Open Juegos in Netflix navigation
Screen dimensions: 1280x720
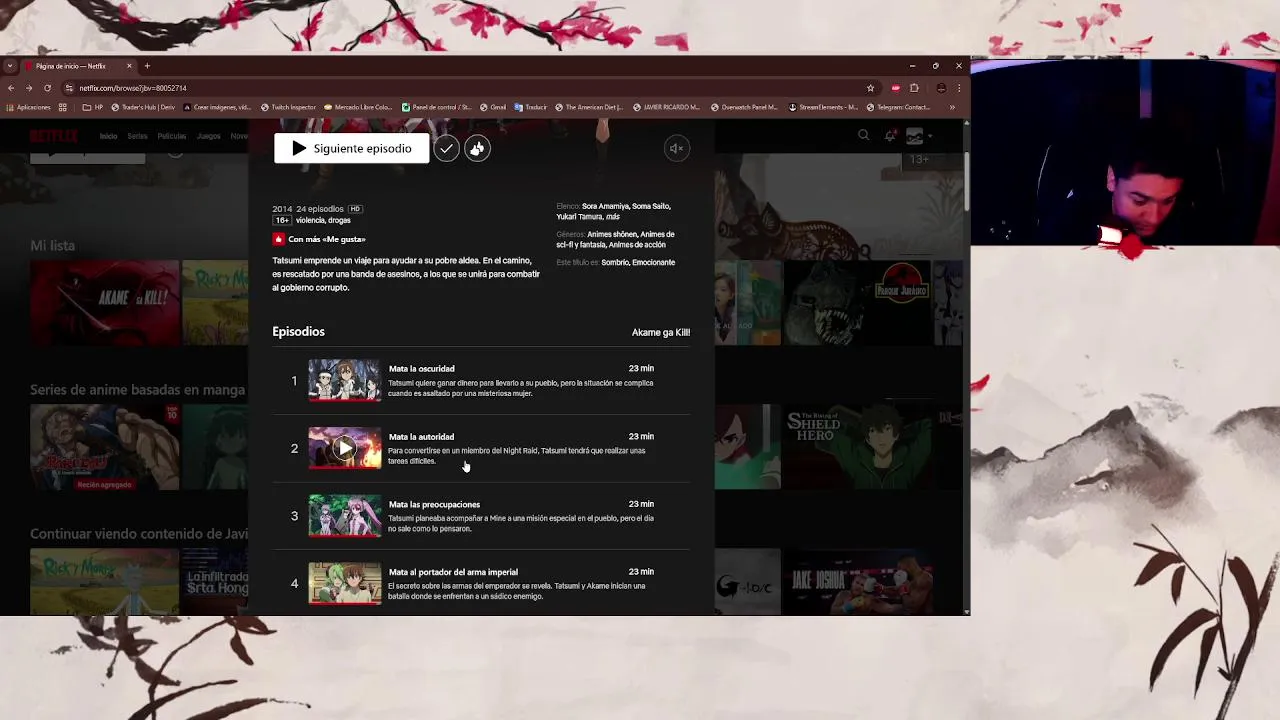click(x=208, y=136)
